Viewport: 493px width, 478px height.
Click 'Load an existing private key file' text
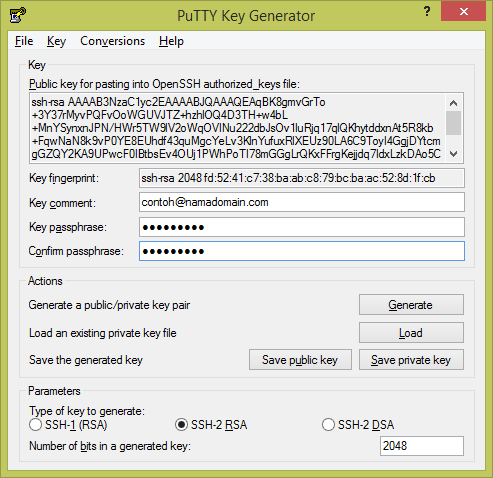[x=103, y=333]
